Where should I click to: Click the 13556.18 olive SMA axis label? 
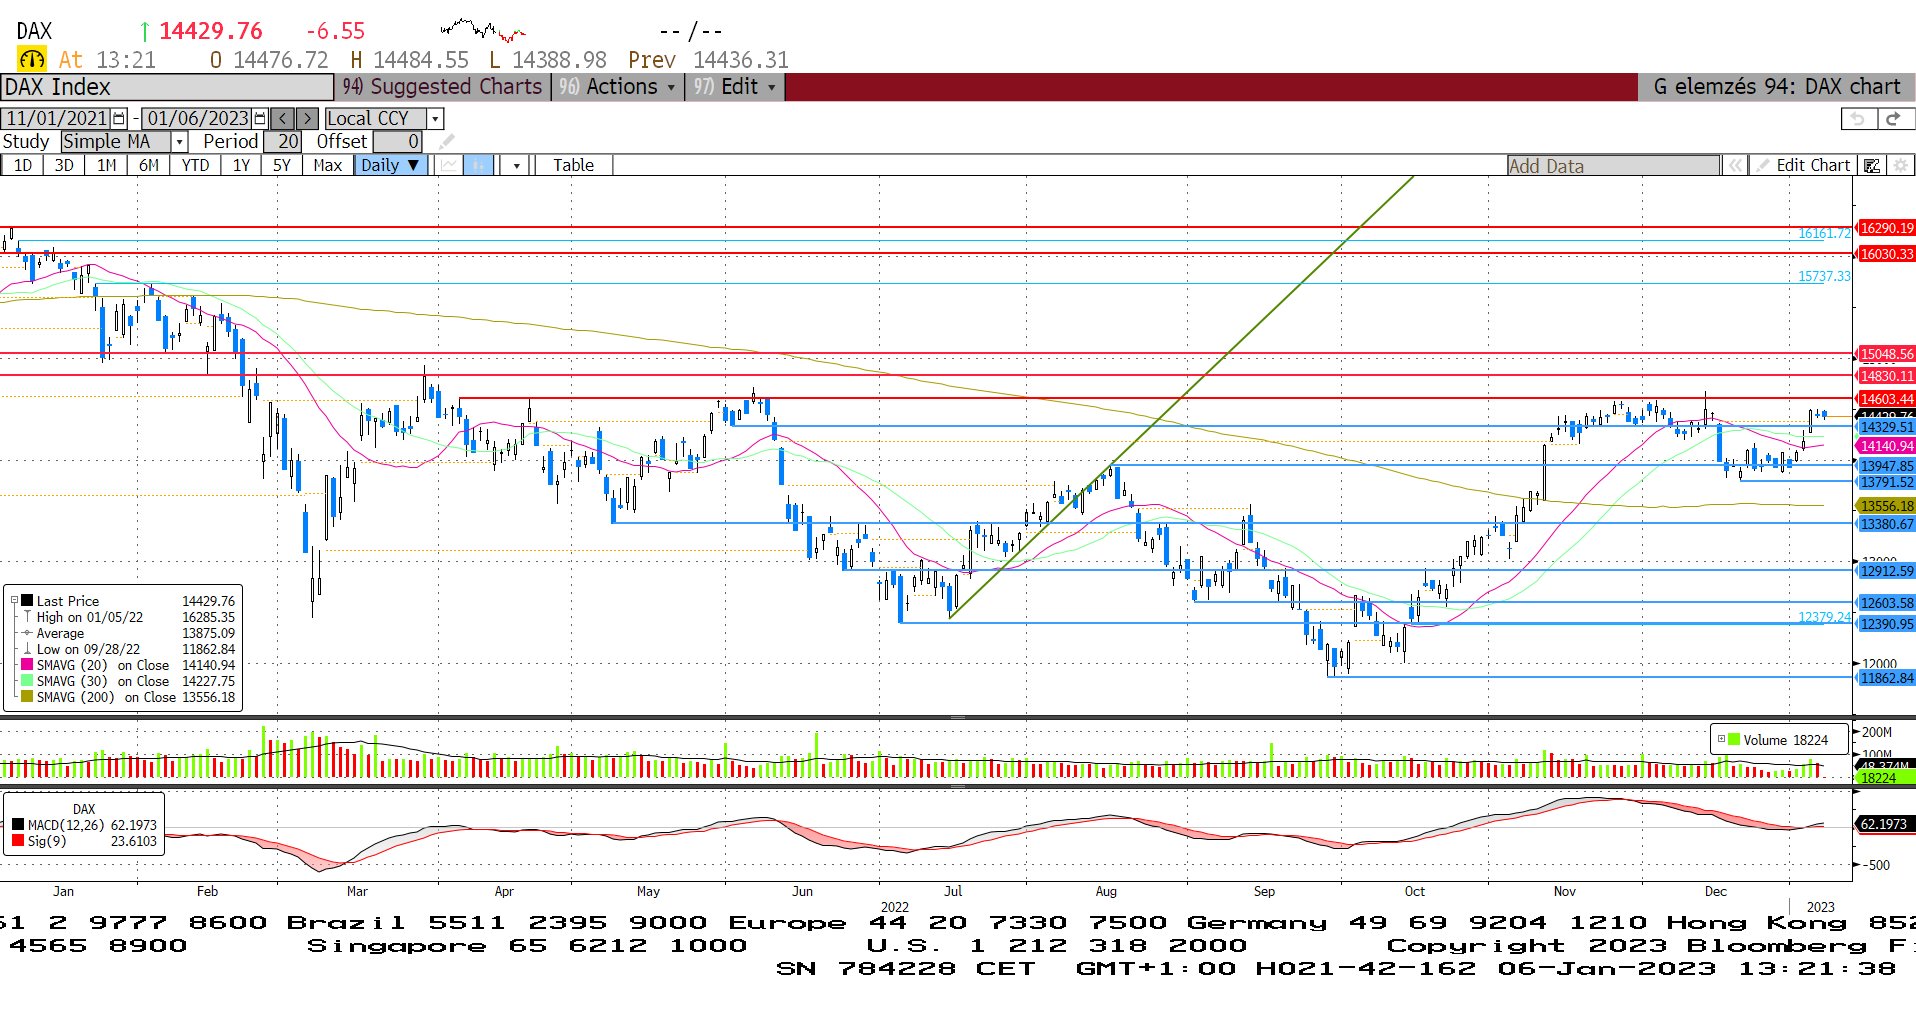1886,506
